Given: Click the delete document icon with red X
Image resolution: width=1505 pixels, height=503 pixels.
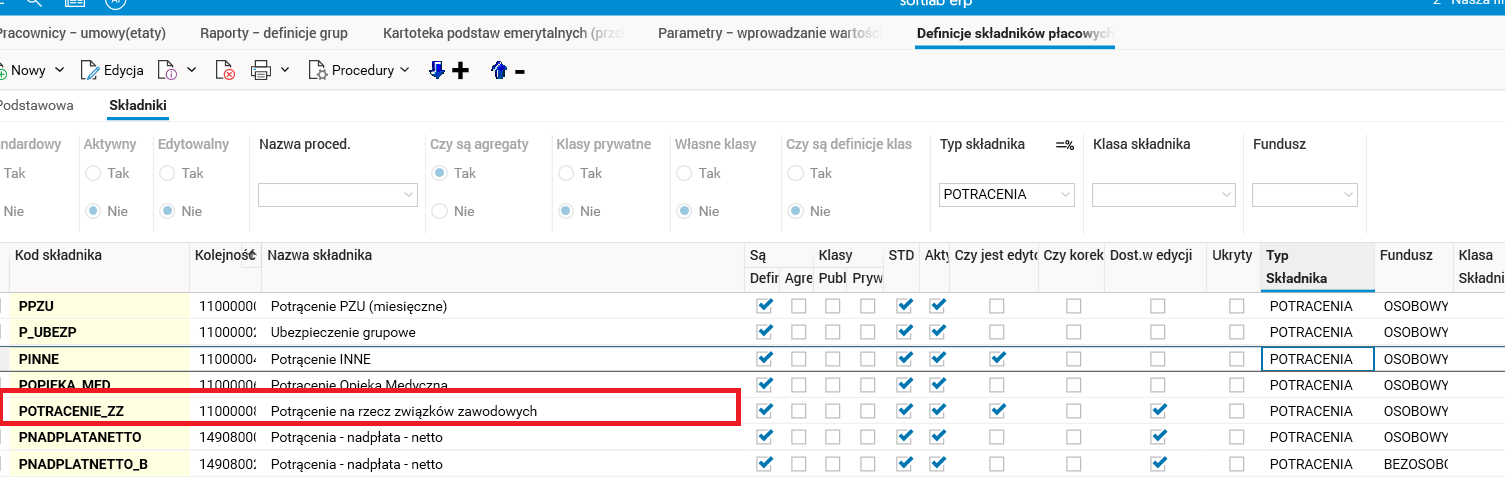Looking at the screenshot, I should pos(225,70).
